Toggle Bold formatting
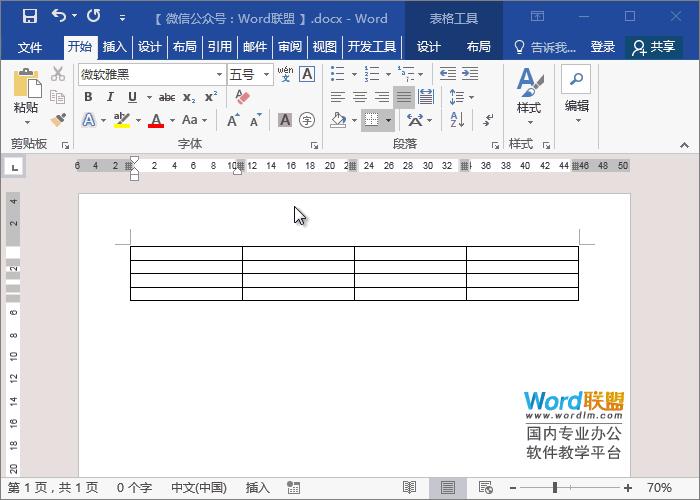Screen dimensions: 700x500 (88, 97)
